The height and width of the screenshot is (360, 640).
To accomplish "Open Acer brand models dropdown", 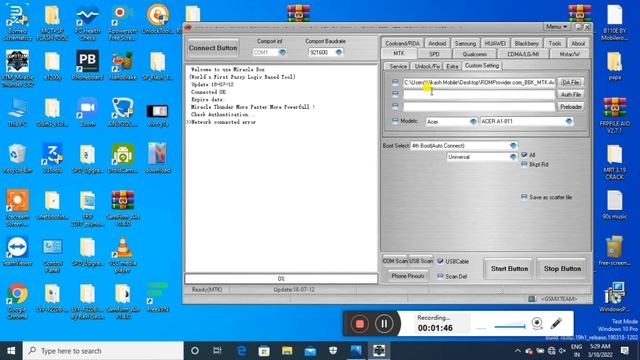I will (473, 122).
